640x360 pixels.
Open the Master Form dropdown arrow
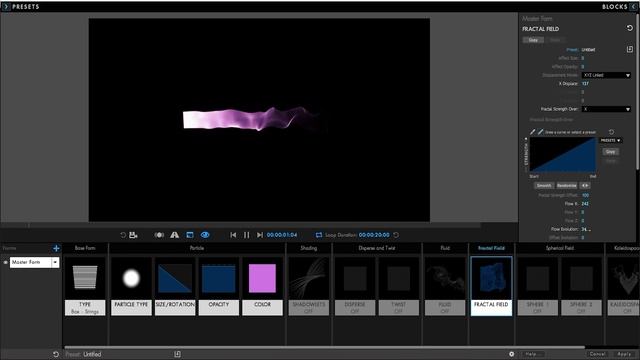(55, 262)
